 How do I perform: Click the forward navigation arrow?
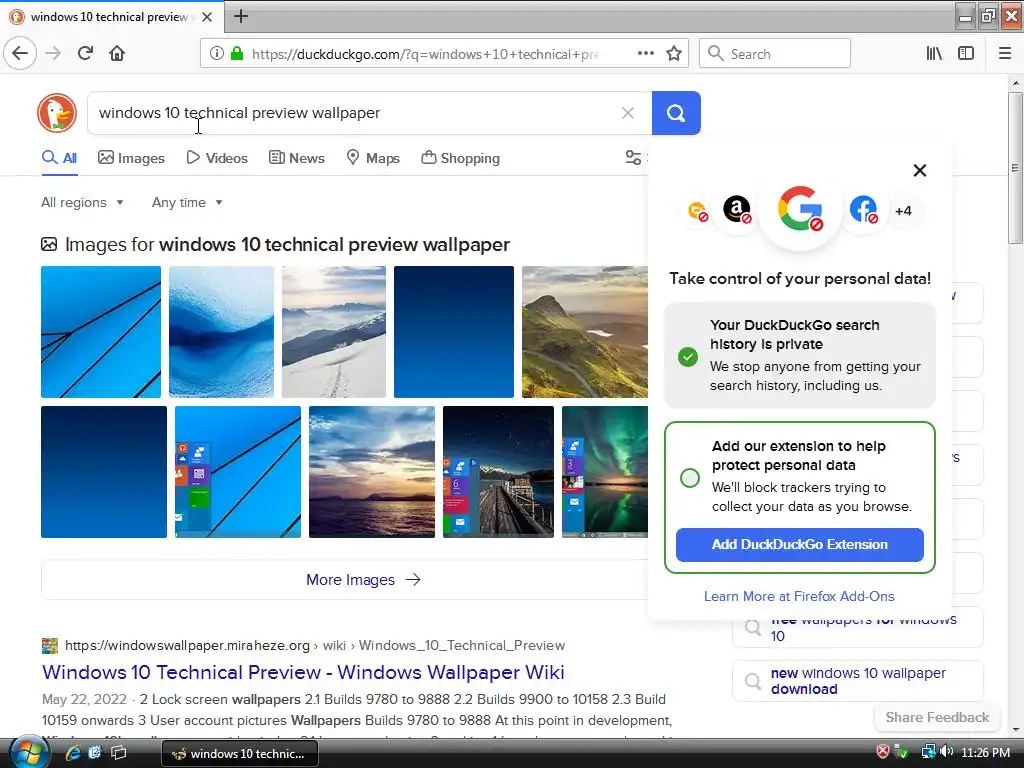54,54
